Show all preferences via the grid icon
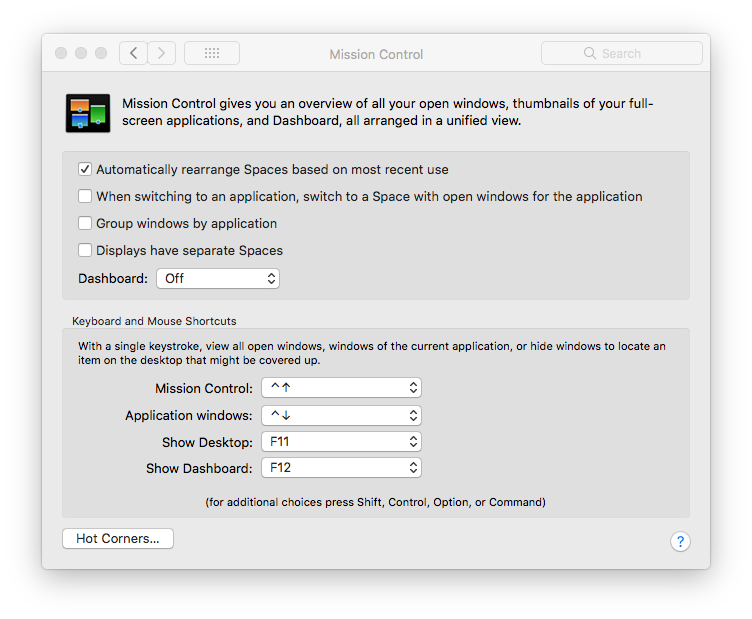Image resolution: width=752 pixels, height=619 pixels. pos(212,53)
